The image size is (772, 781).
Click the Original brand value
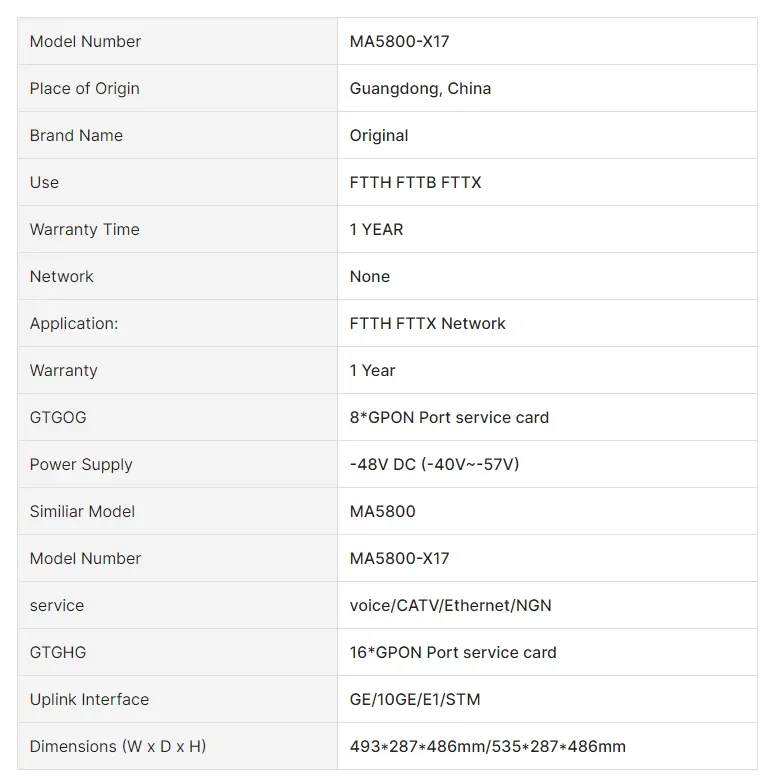[379, 135]
